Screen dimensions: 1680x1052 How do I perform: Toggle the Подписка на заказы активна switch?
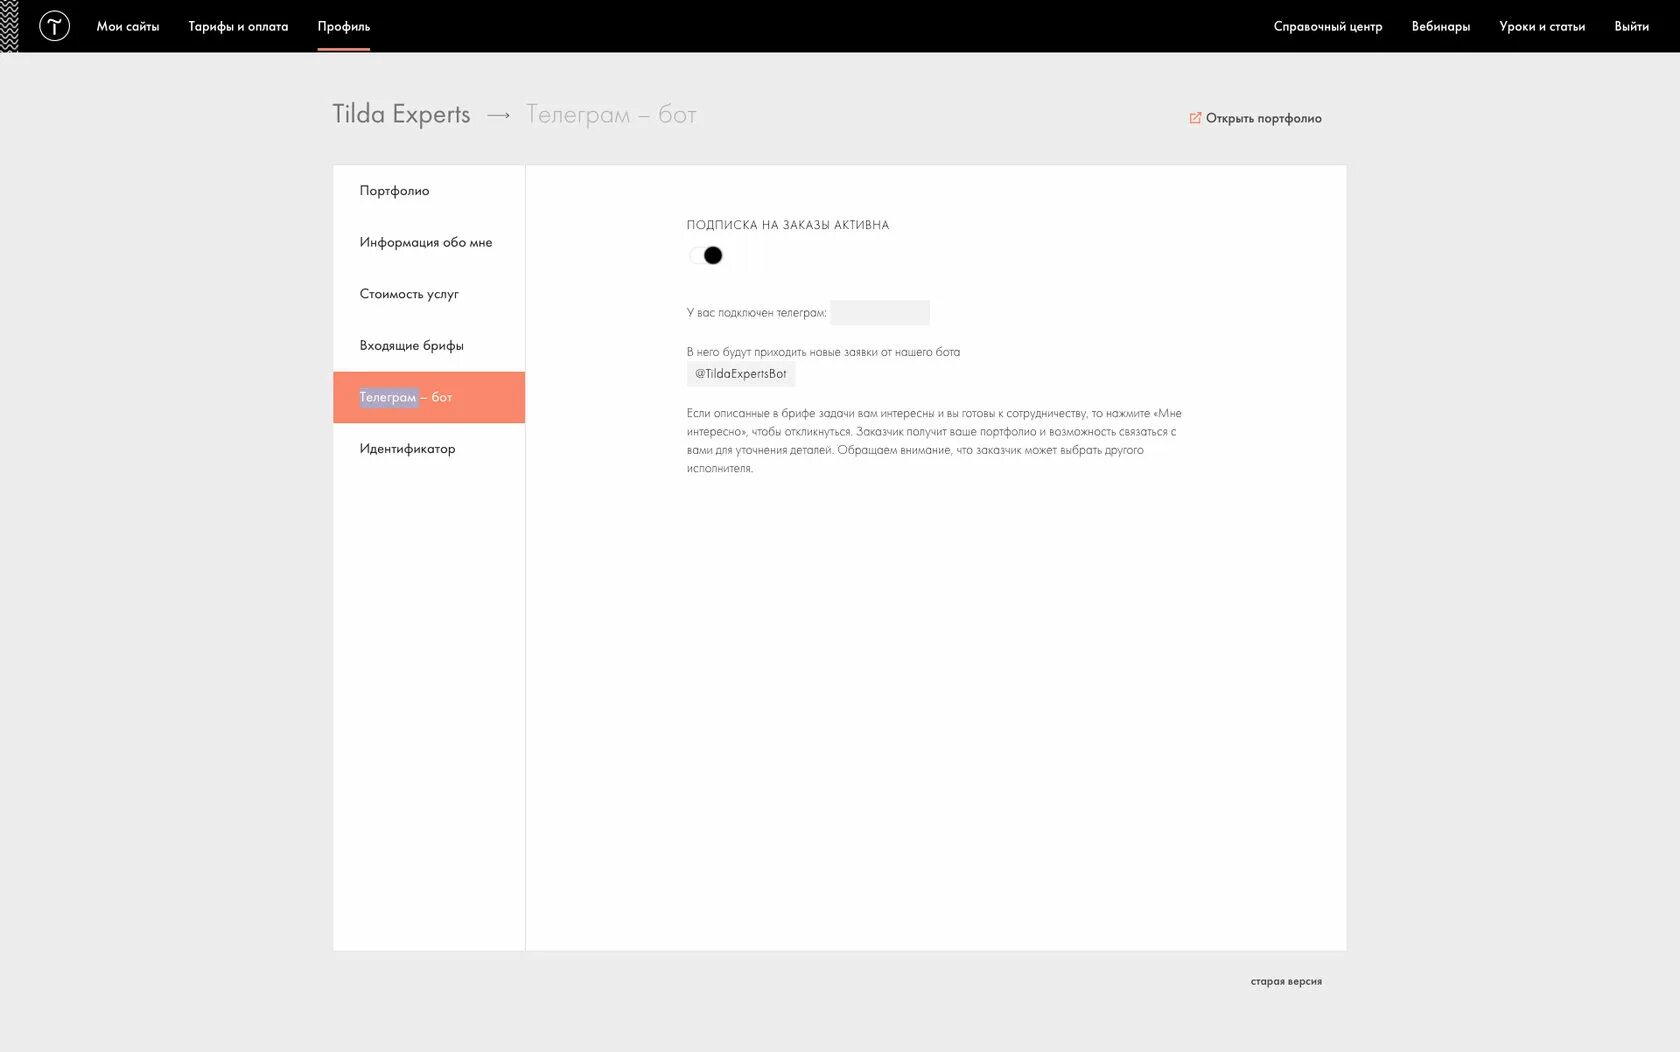[x=706, y=256]
